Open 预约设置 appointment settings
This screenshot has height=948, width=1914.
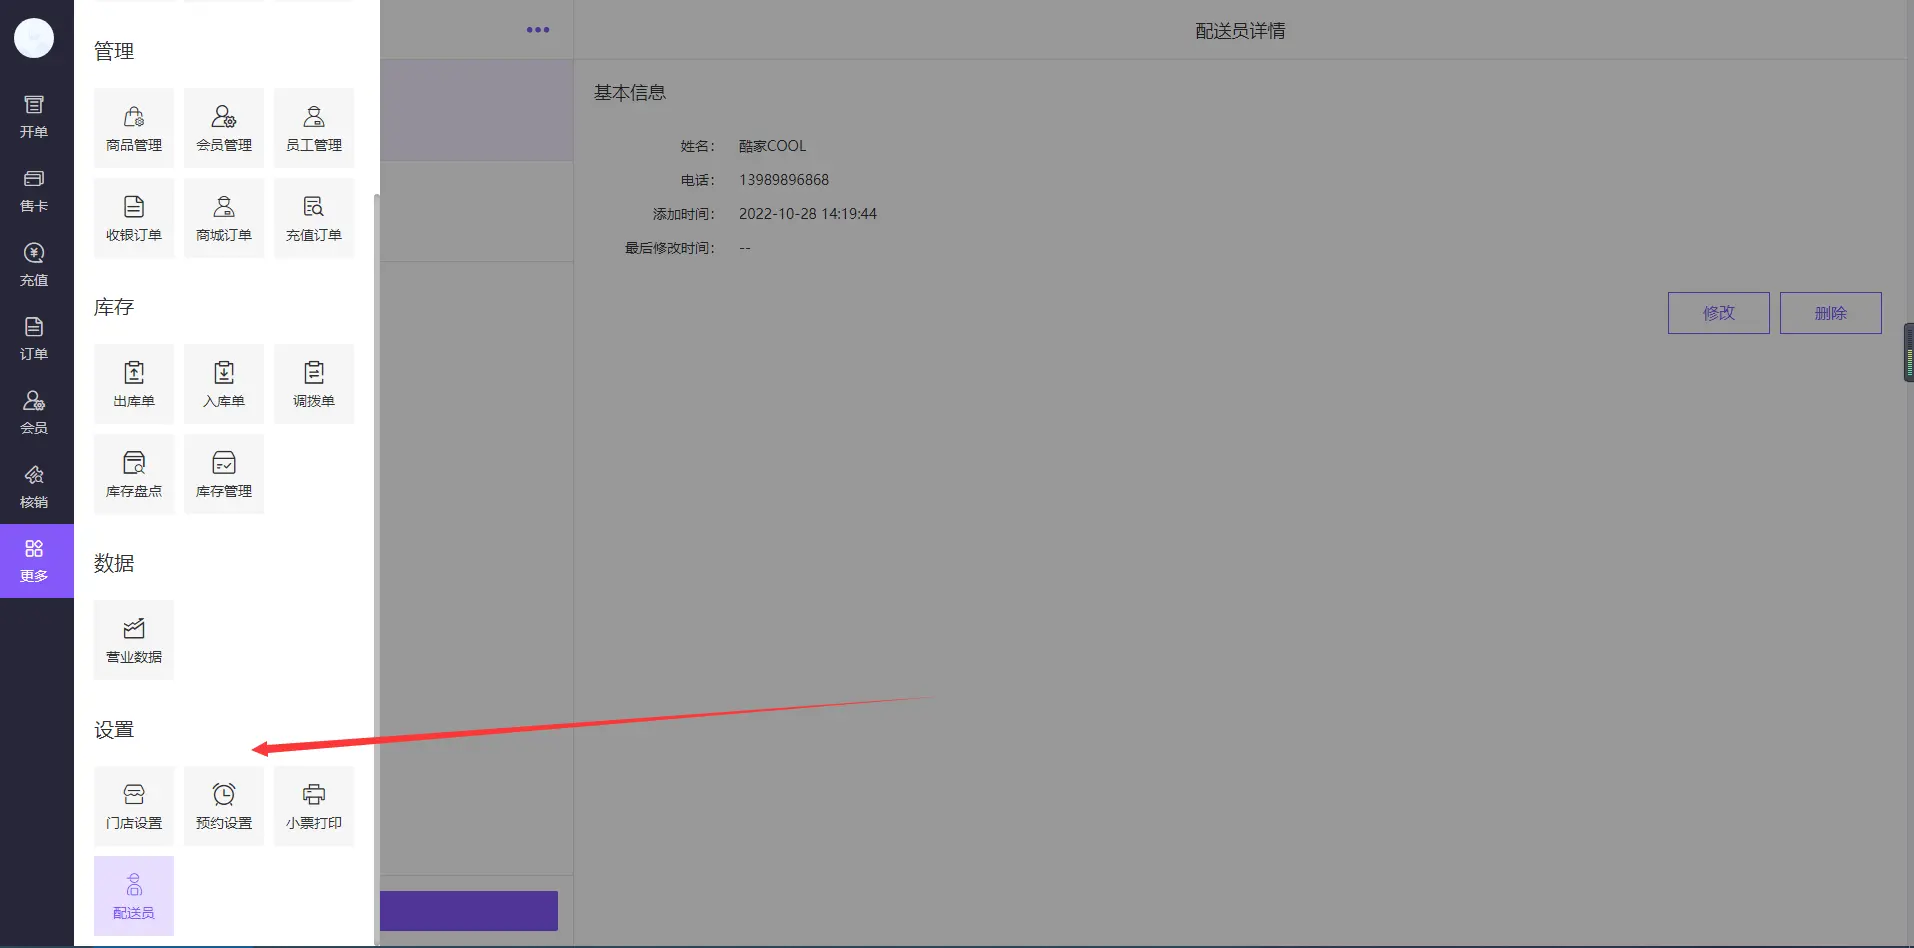(224, 806)
